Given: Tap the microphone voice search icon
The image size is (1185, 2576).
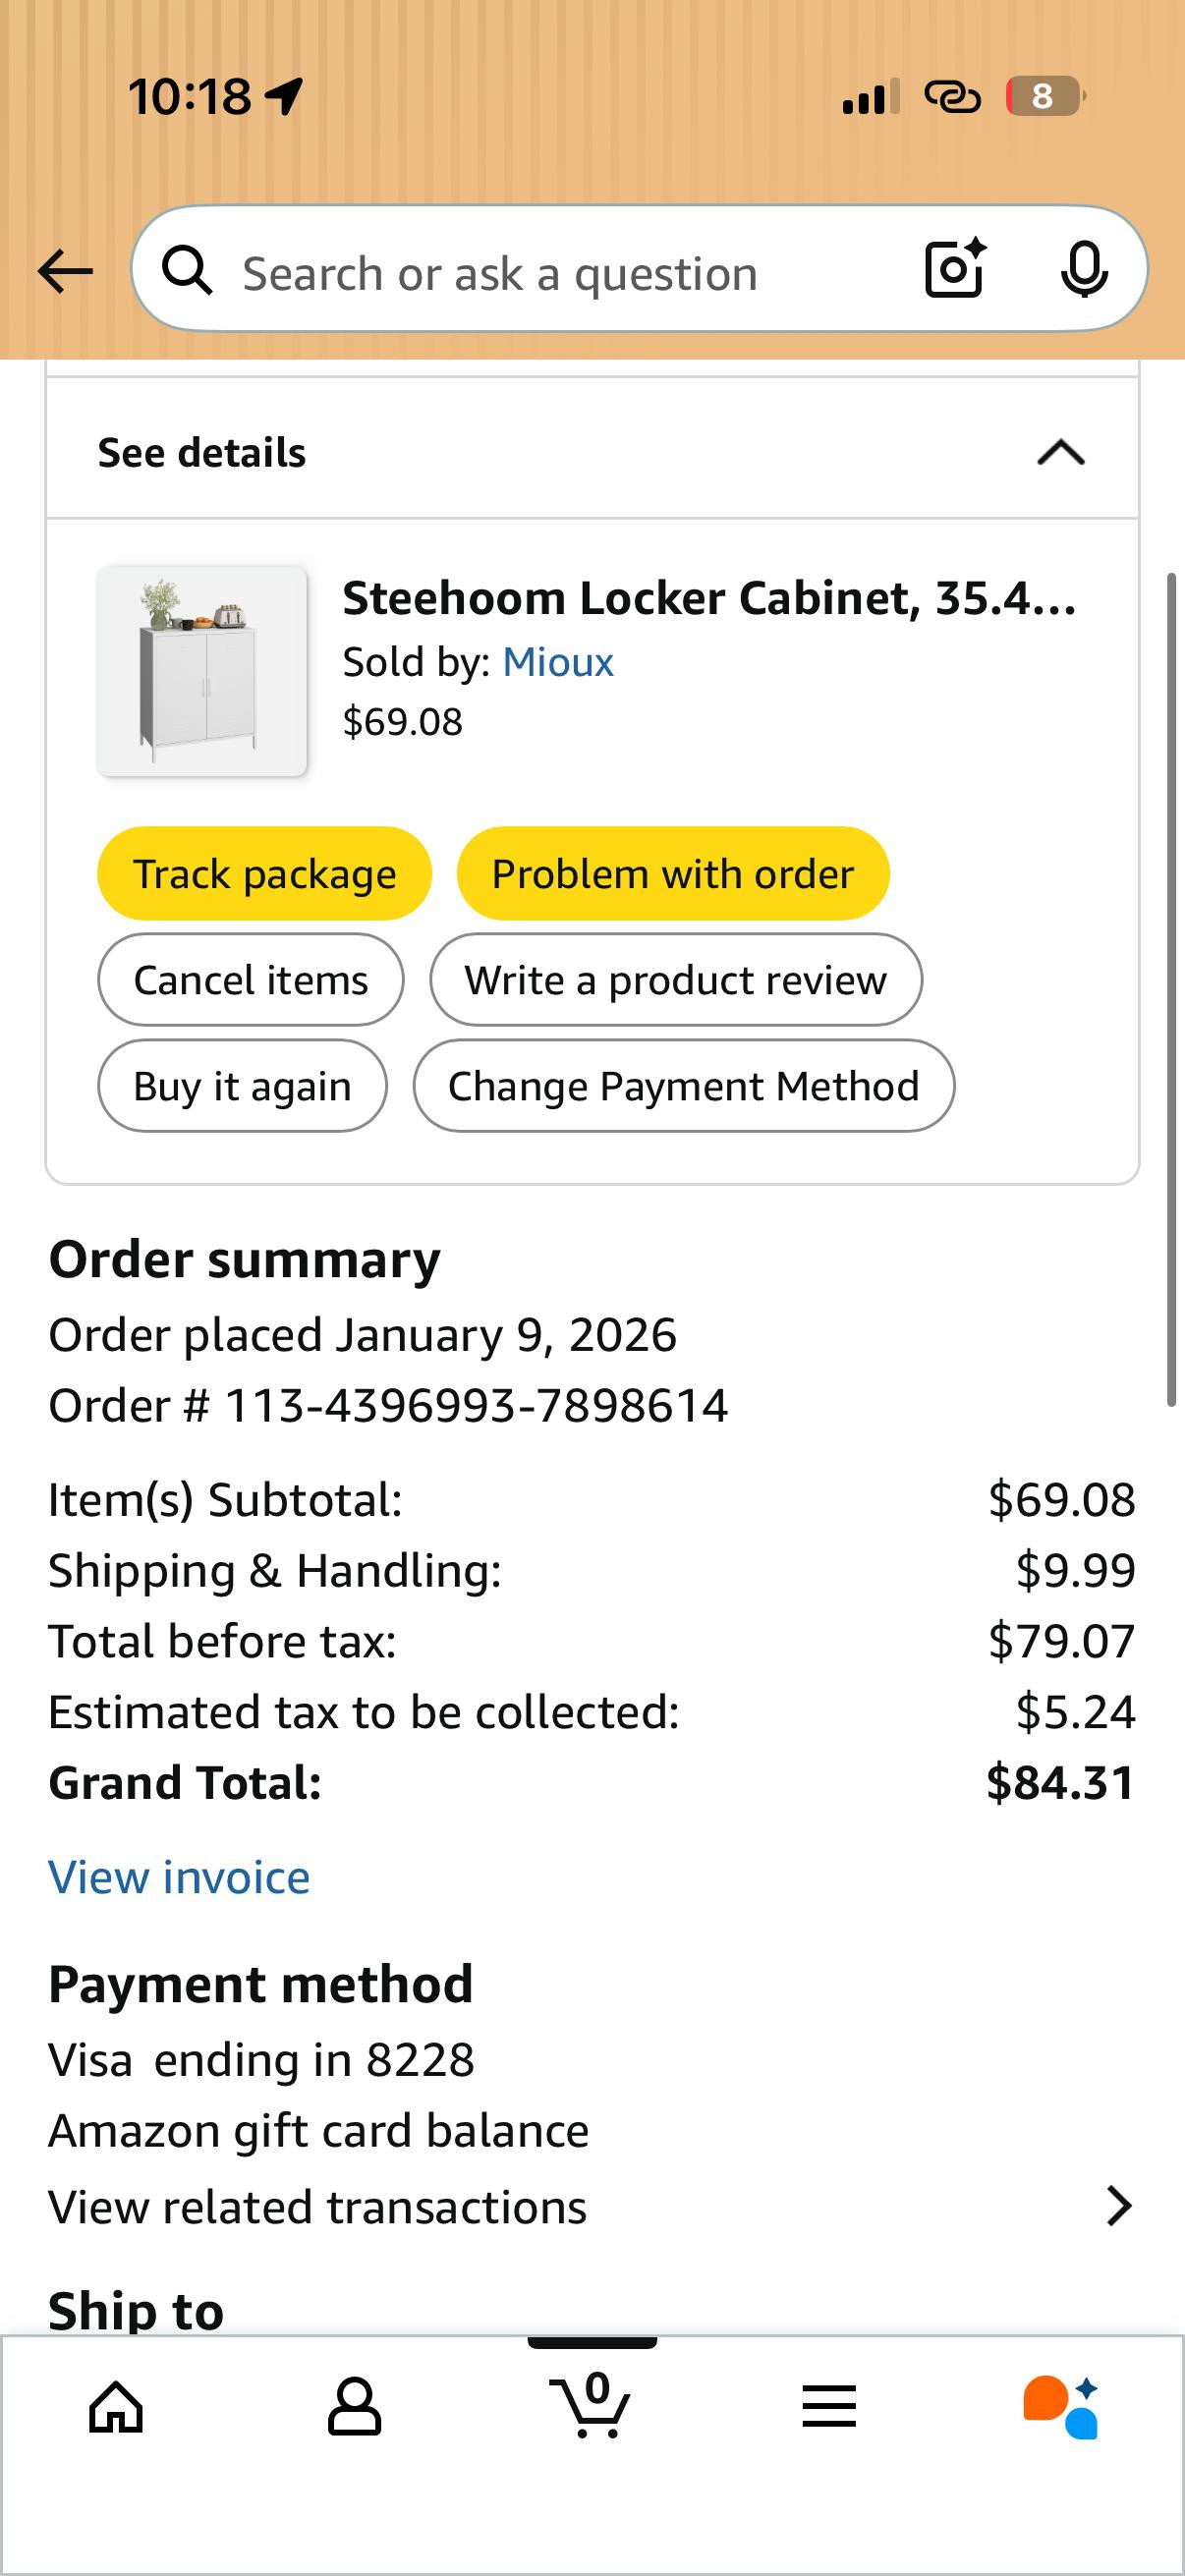Looking at the screenshot, I should coord(1084,270).
